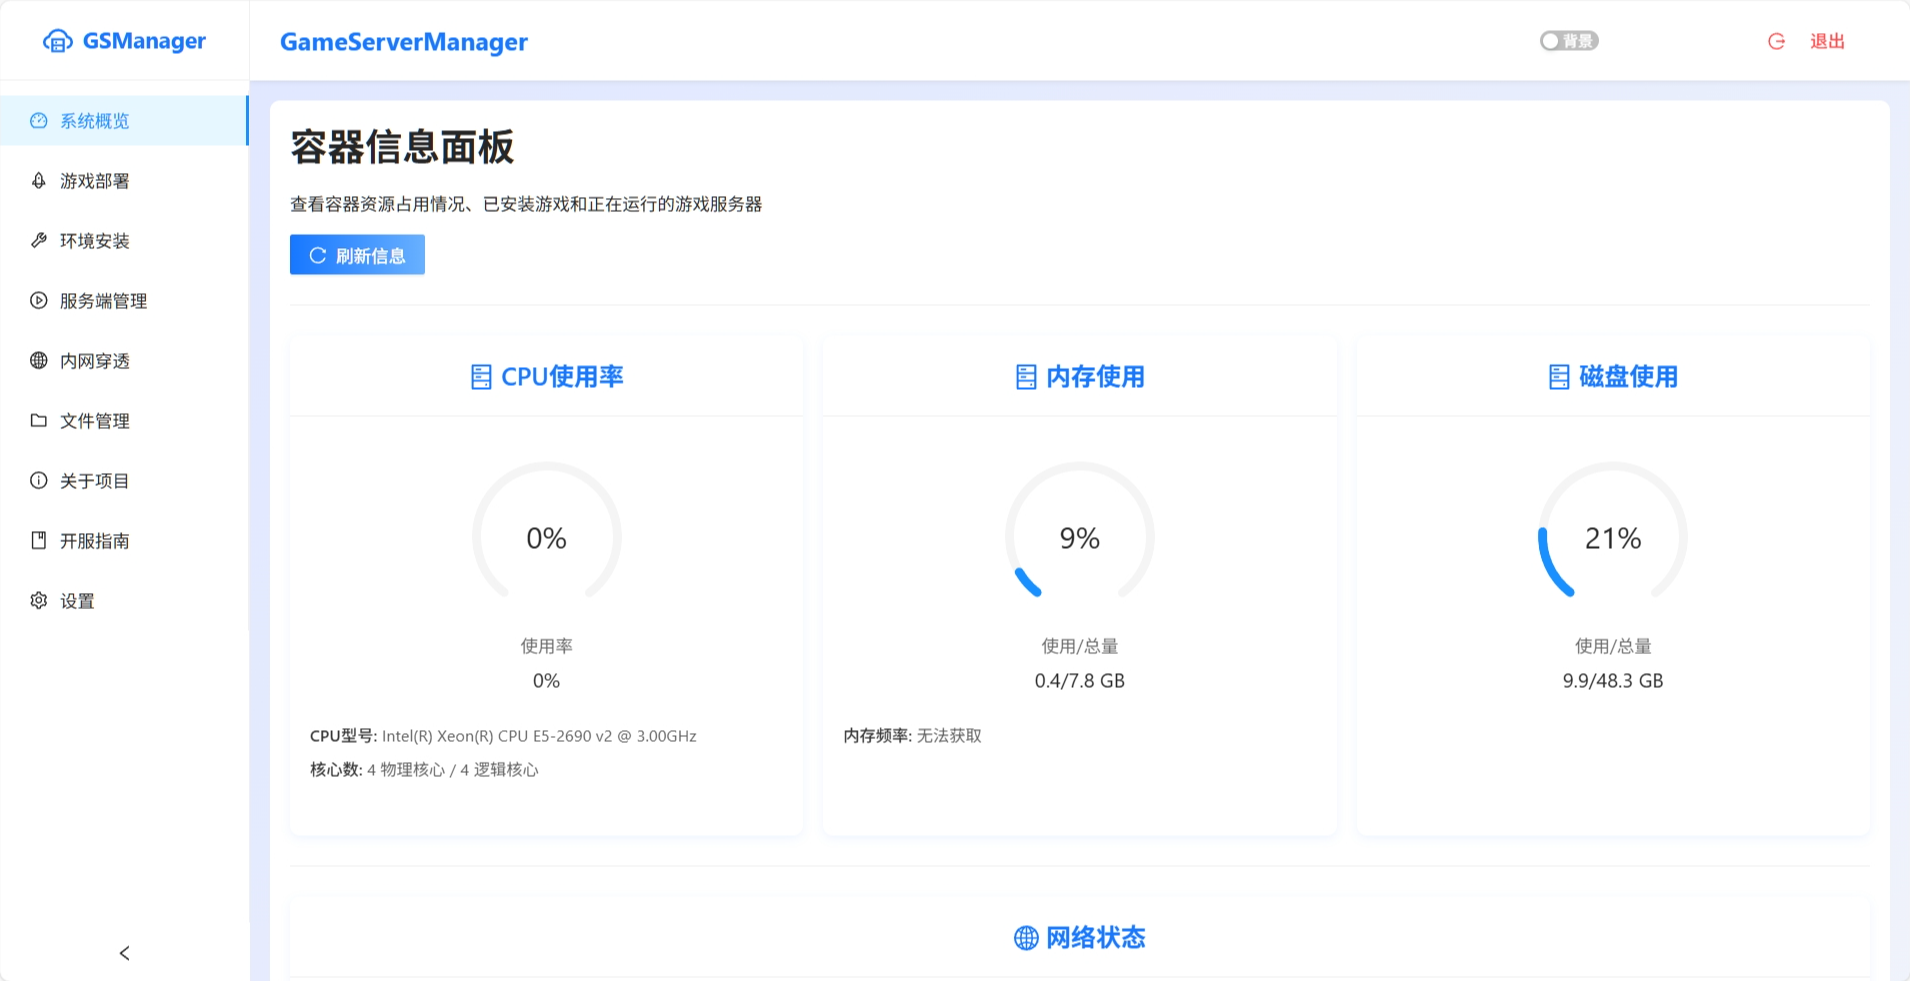Viewport: 1910px width, 981px height.
Task: Click the 关于项目 info icon
Action: pyautogui.click(x=39, y=481)
